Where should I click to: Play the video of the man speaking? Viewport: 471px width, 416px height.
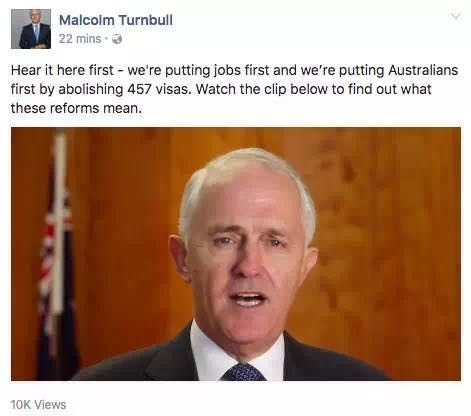236,254
